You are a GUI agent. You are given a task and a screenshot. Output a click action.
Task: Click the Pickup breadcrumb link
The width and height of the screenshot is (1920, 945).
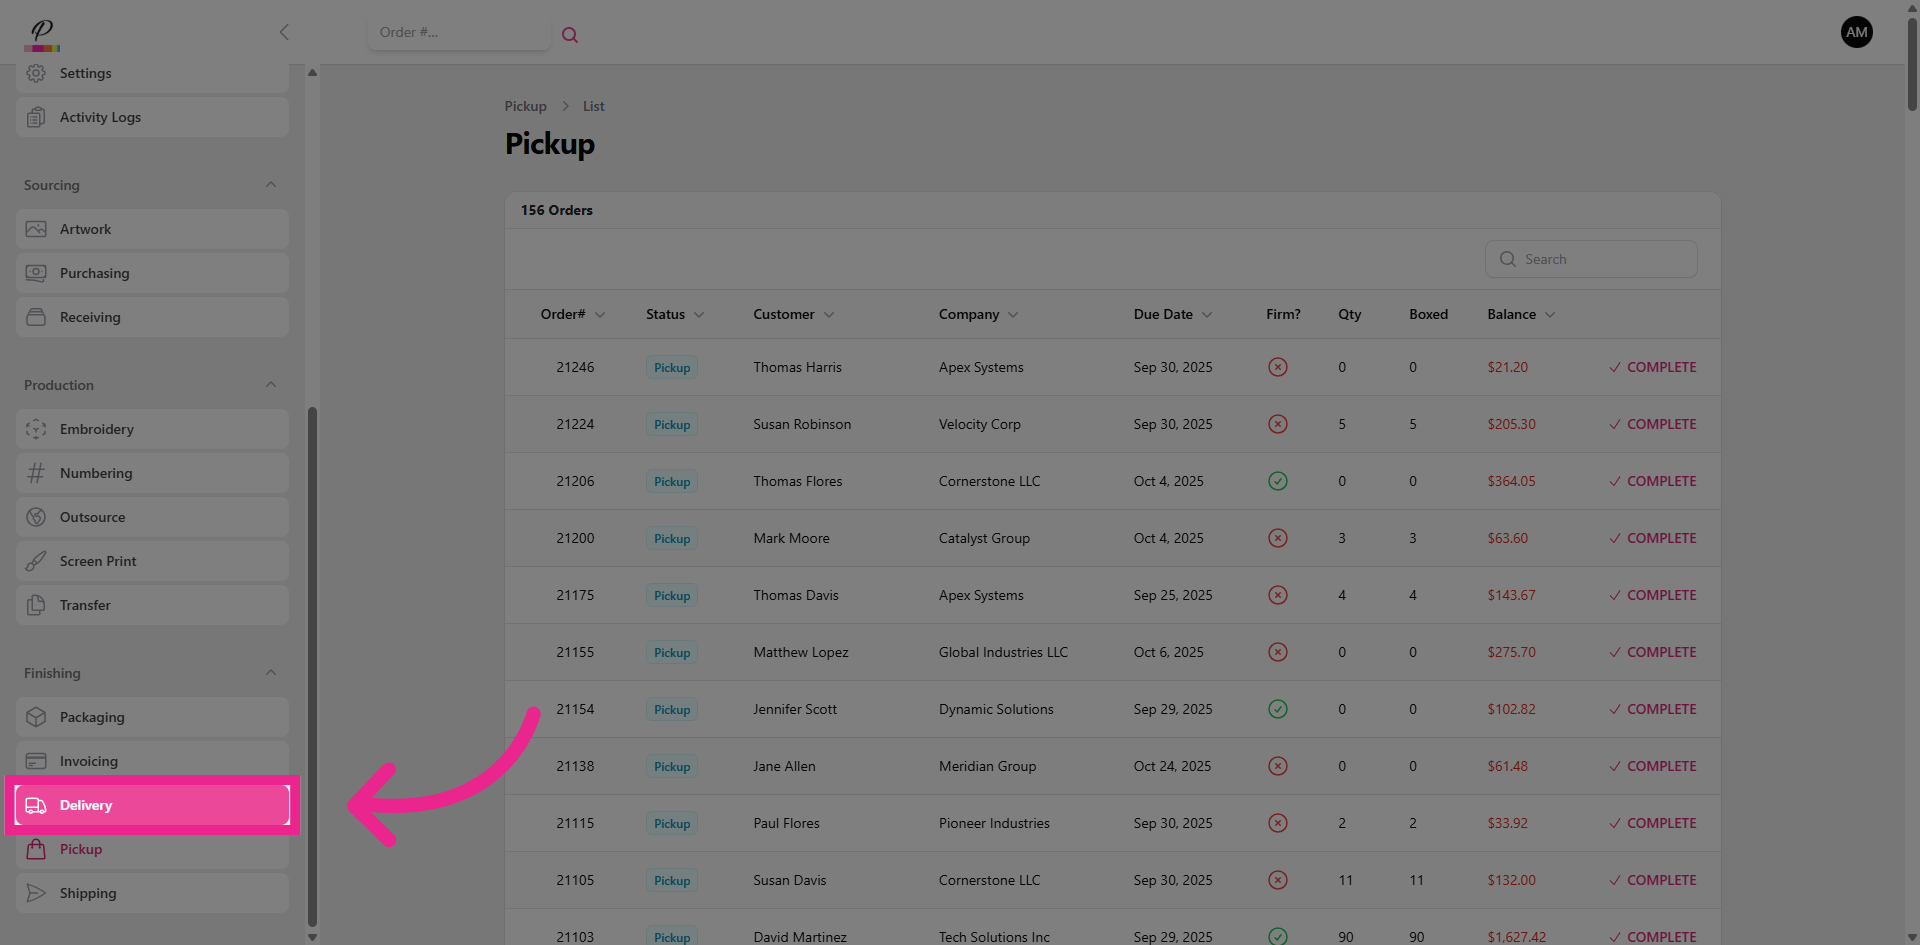tap(525, 106)
